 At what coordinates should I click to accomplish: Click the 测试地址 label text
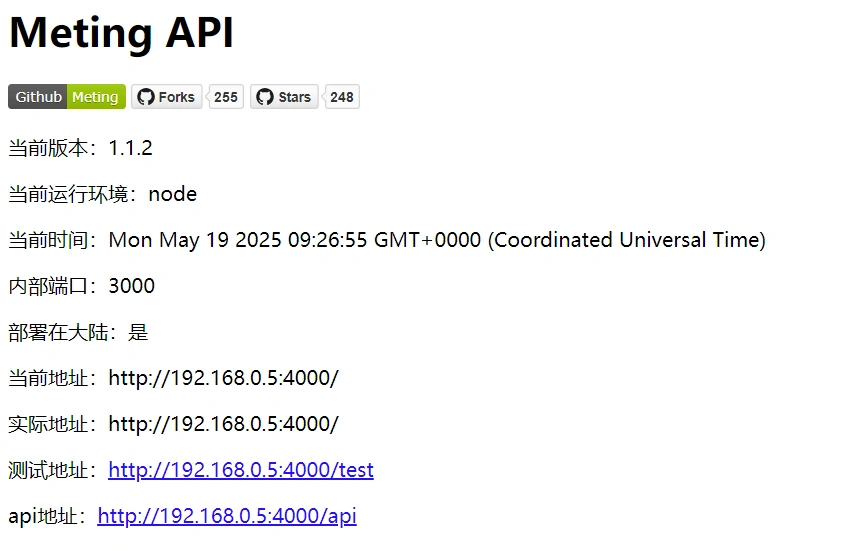pos(52,470)
